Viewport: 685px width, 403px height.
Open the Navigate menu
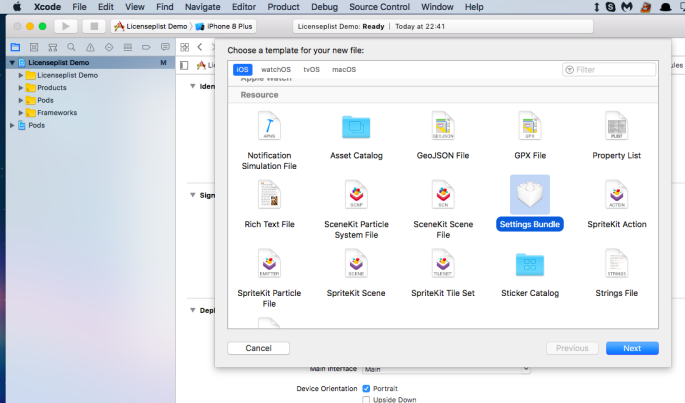pyautogui.click(x=202, y=7)
